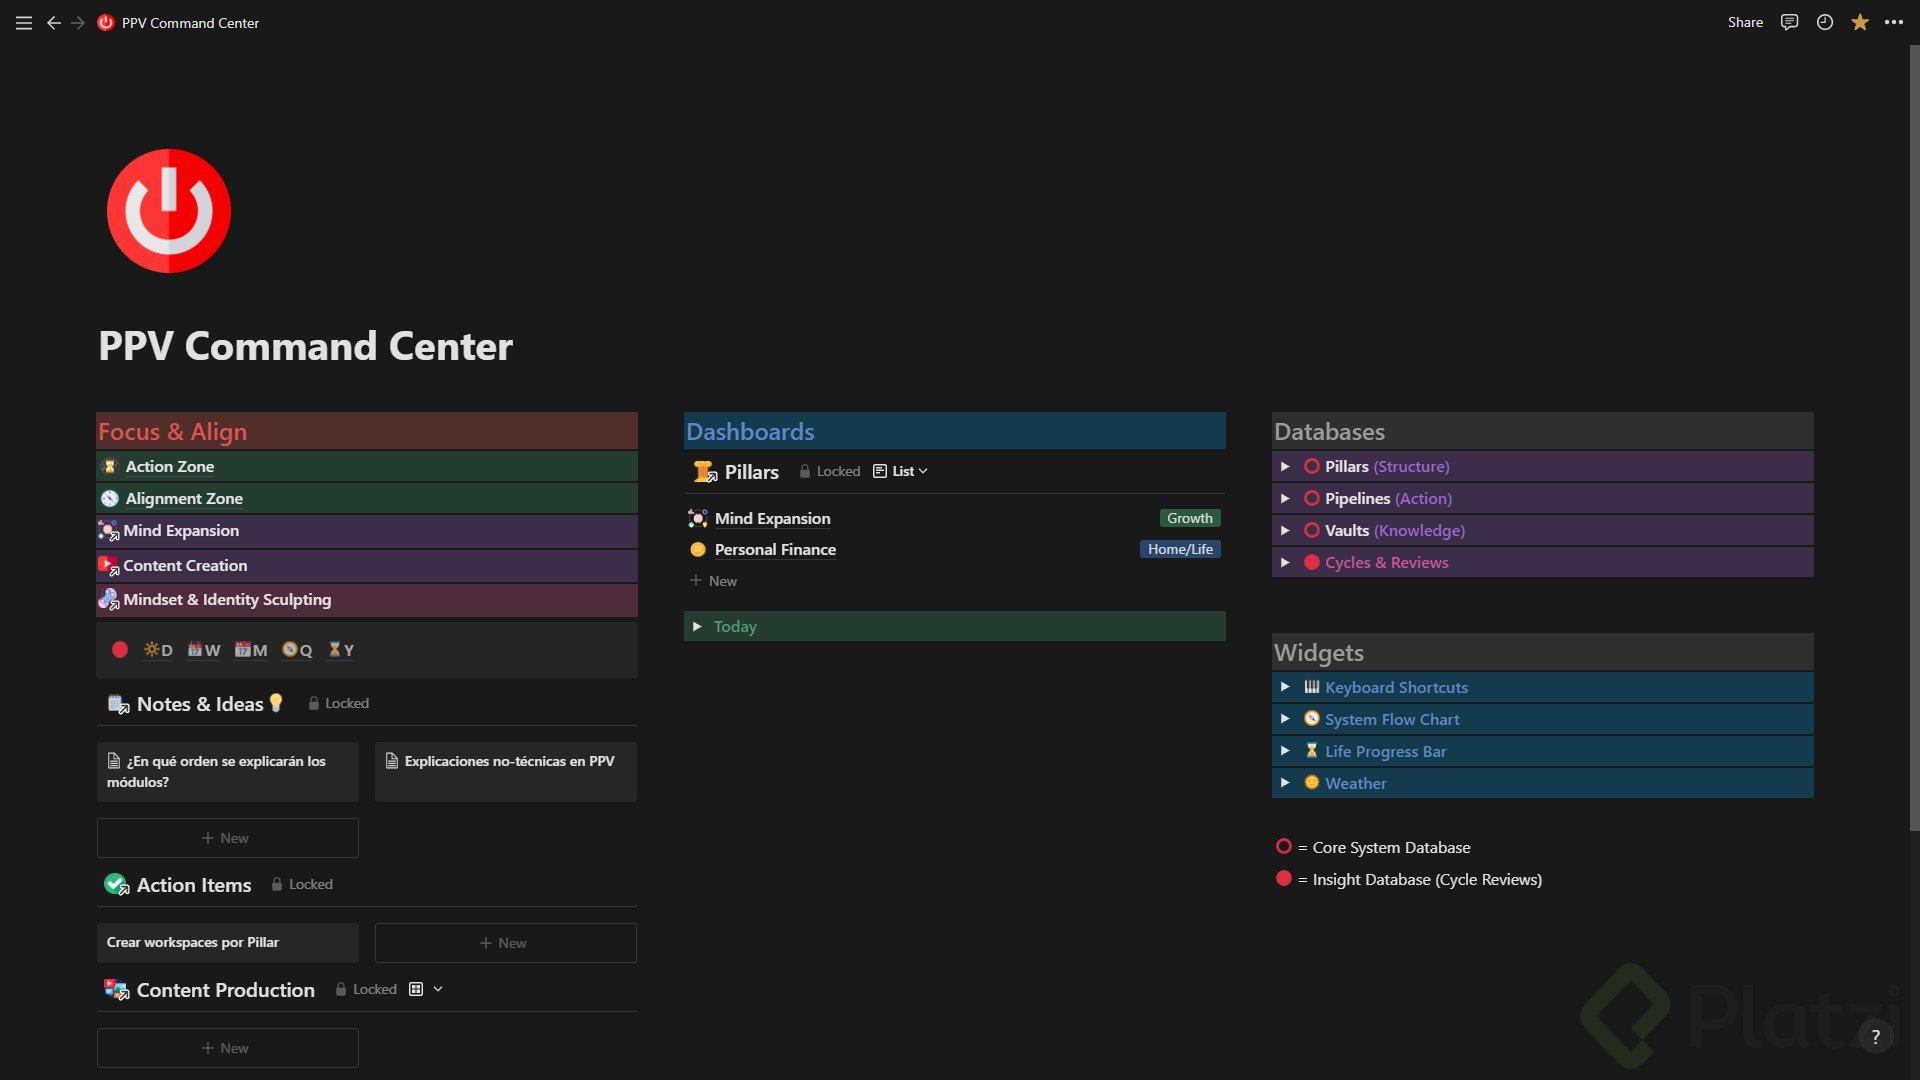The width and height of the screenshot is (1920, 1080).
Task: Open the sidebar hamburger menu
Action: (x=24, y=23)
